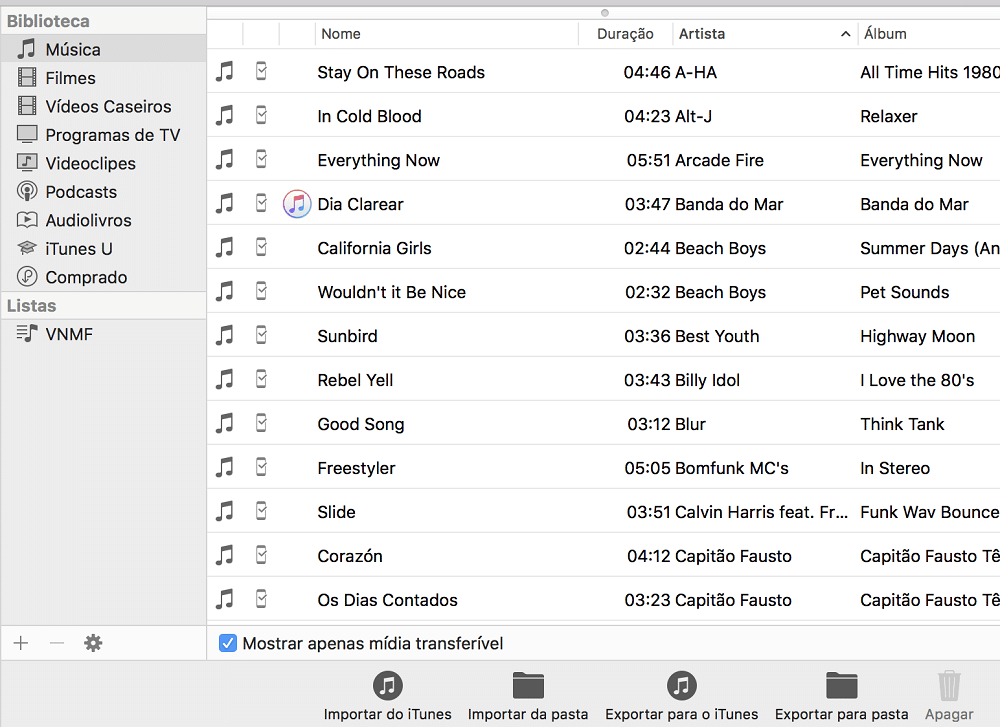
Task: Select the song Rebel Yell
Action: coord(355,380)
